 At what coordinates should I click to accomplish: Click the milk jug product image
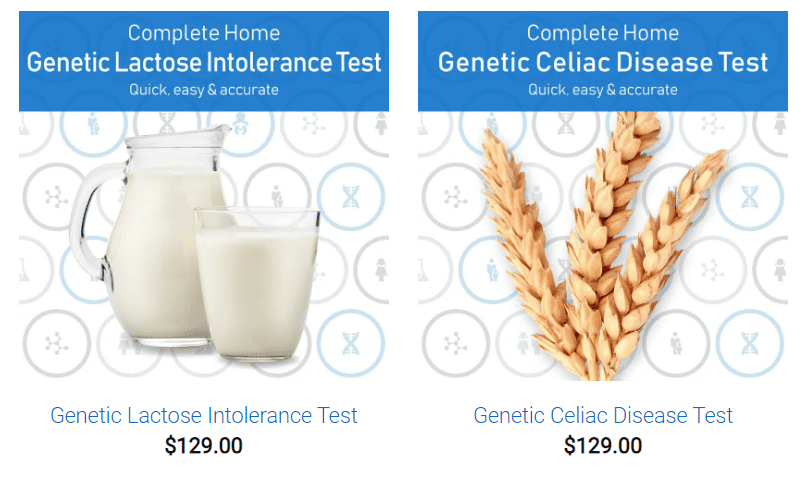pos(204,196)
